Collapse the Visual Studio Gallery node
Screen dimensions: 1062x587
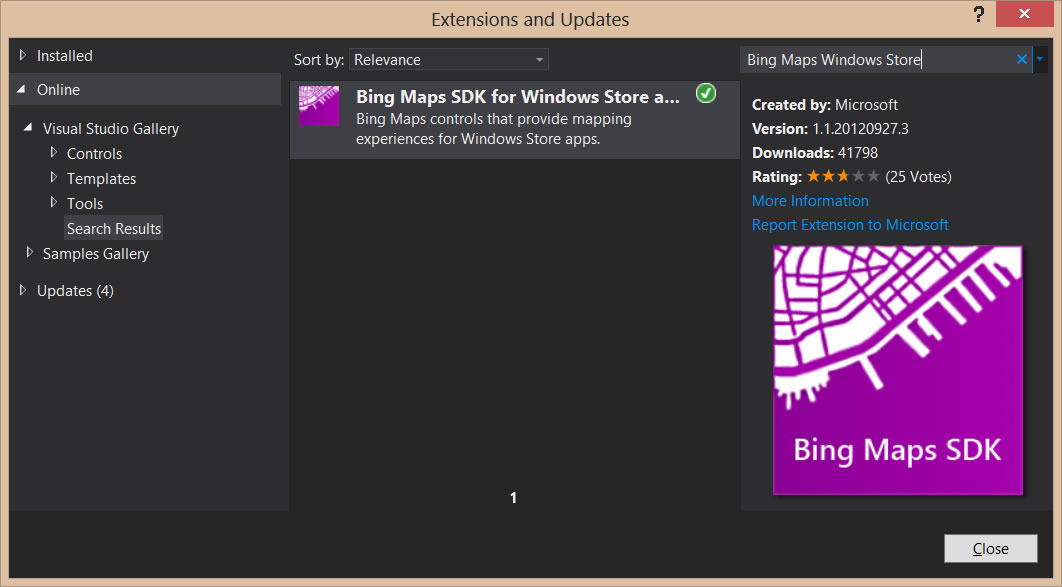point(28,127)
